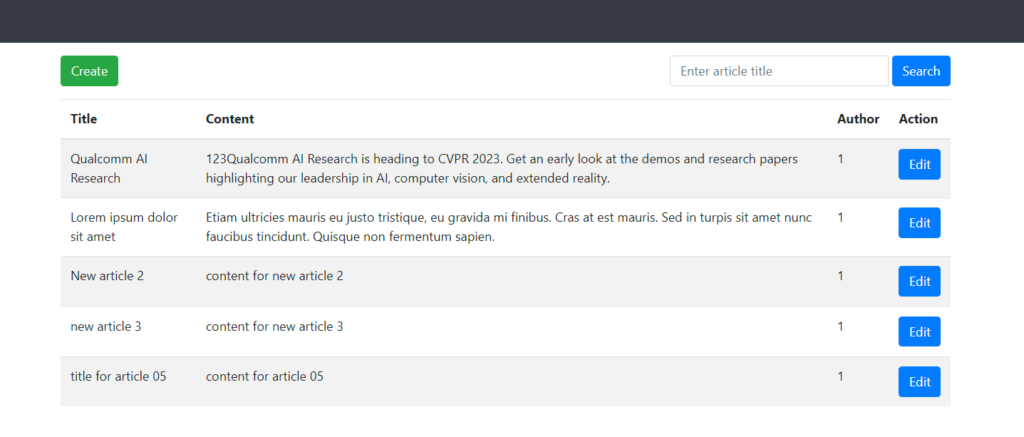1024x437 pixels.
Task: Click 'content for new article 3' text
Action: point(274,326)
